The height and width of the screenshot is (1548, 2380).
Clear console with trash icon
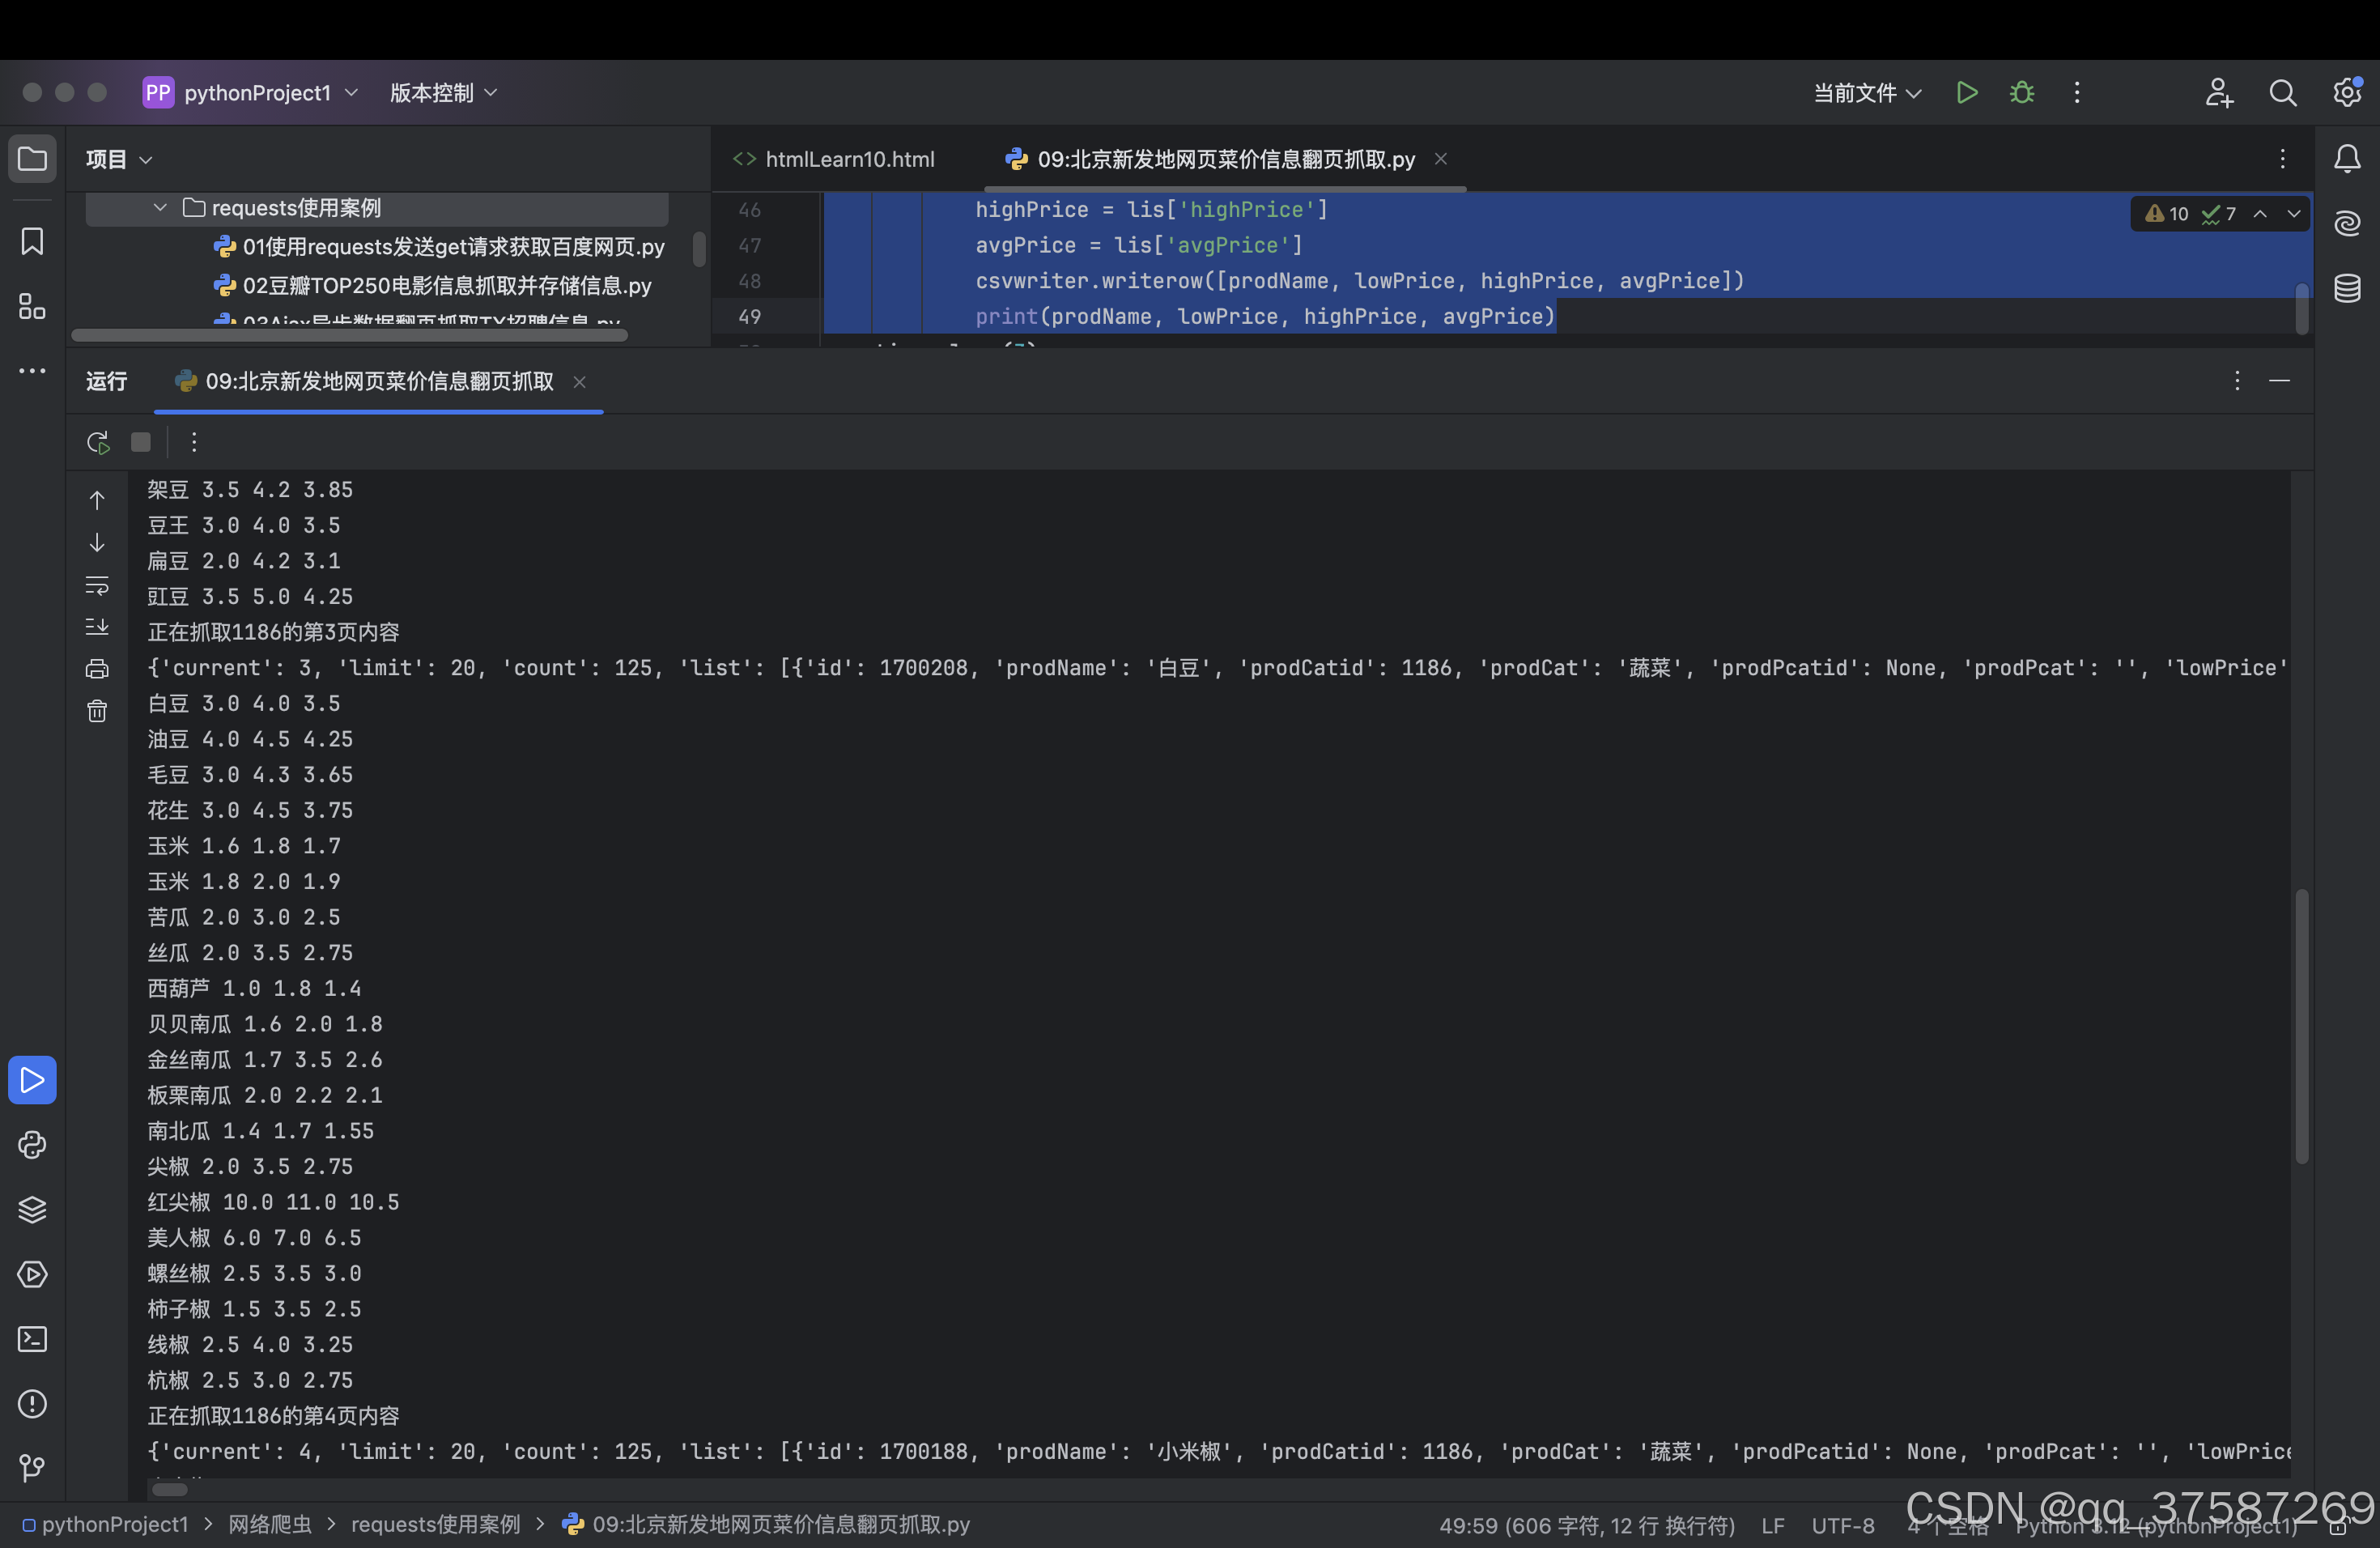(97, 711)
